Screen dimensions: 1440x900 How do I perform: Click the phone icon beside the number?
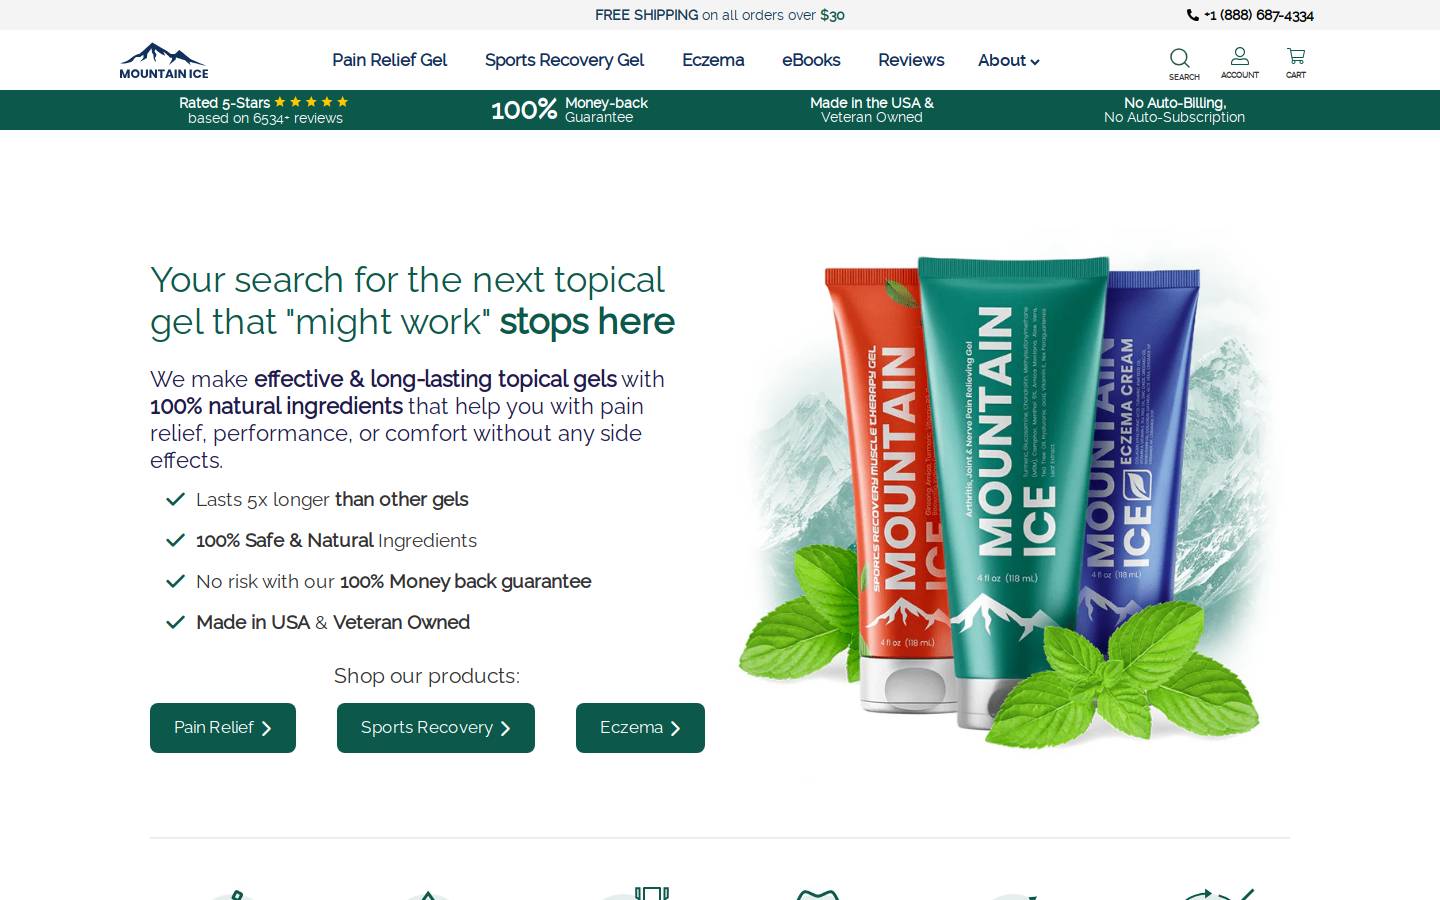click(x=1192, y=15)
